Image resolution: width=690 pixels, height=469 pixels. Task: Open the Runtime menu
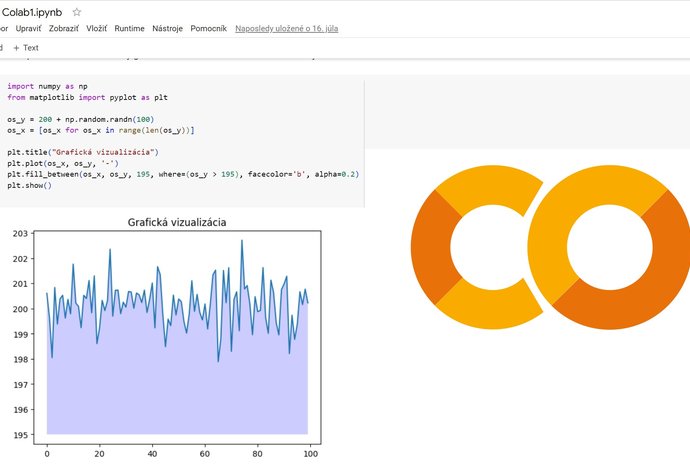[x=129, y=29]
